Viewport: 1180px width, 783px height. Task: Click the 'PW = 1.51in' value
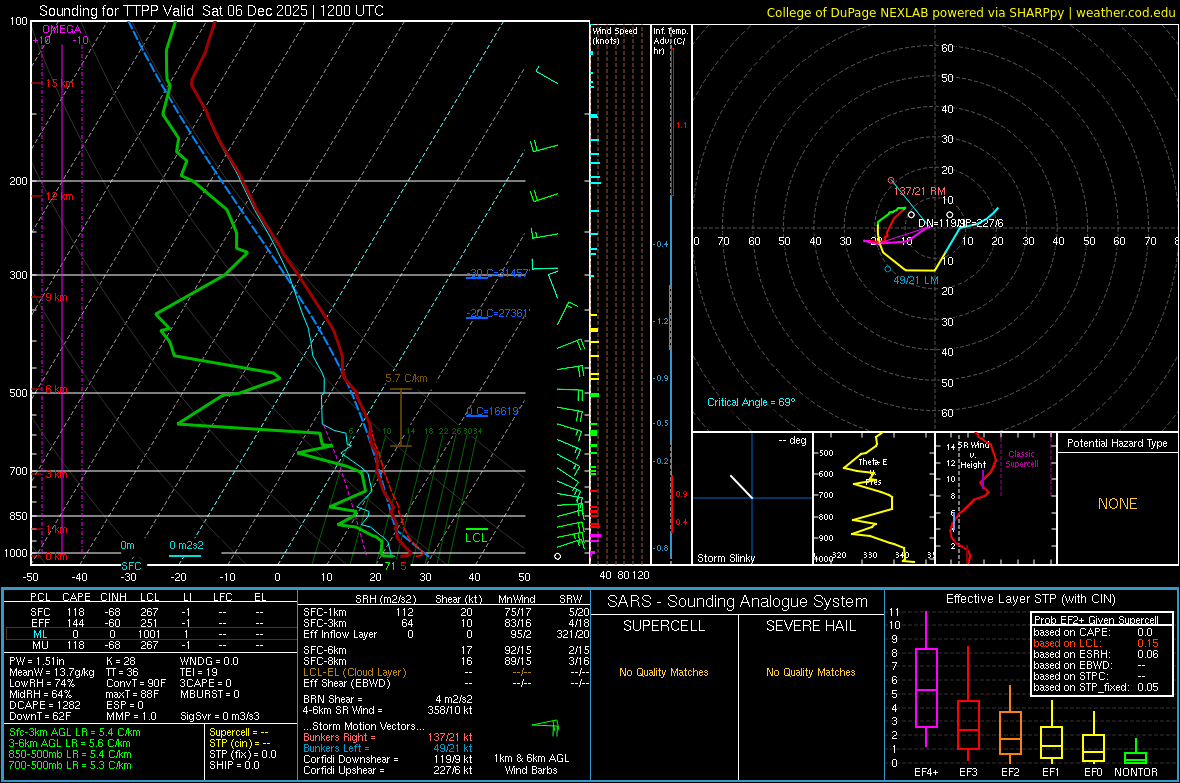[x=37, y=661]
